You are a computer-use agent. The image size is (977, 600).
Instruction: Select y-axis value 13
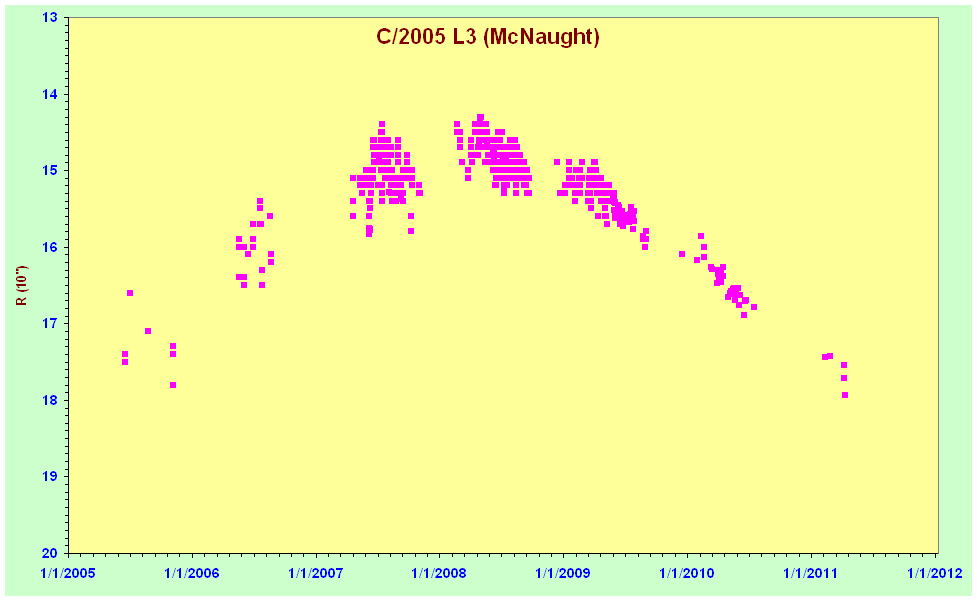(x=50, y=17)
